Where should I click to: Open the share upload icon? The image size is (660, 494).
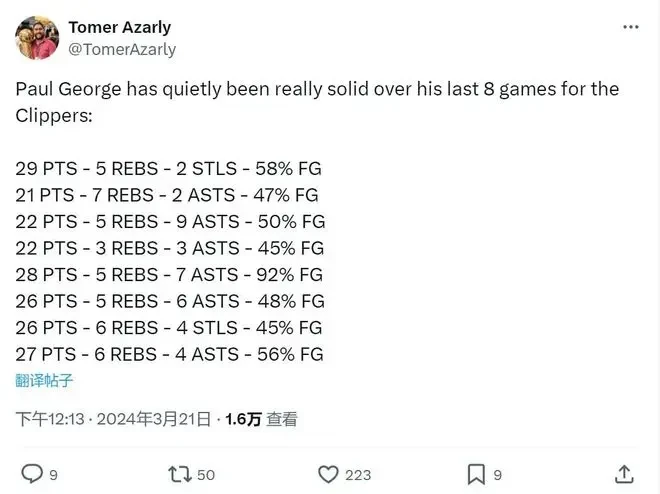[624, 474]
